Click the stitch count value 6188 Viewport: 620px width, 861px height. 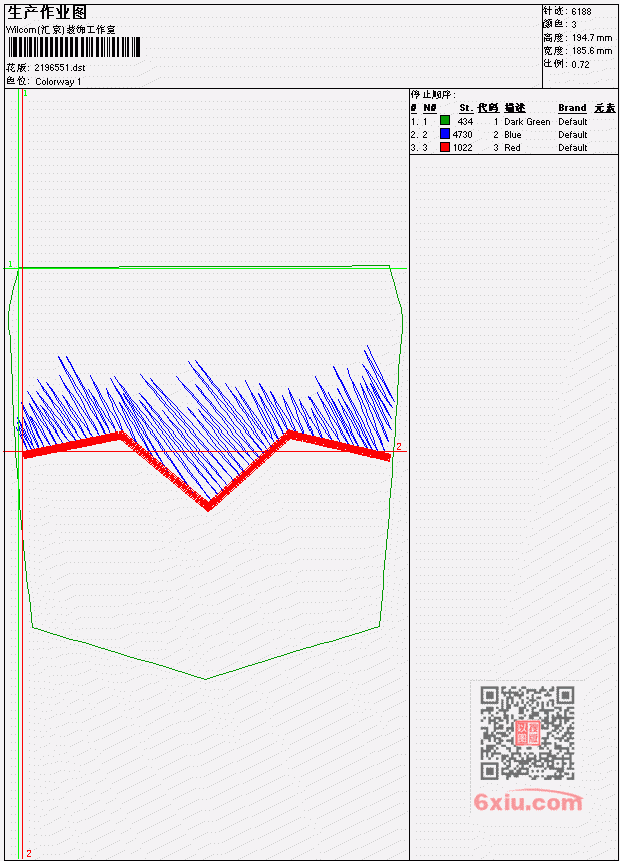pos(581,12)
